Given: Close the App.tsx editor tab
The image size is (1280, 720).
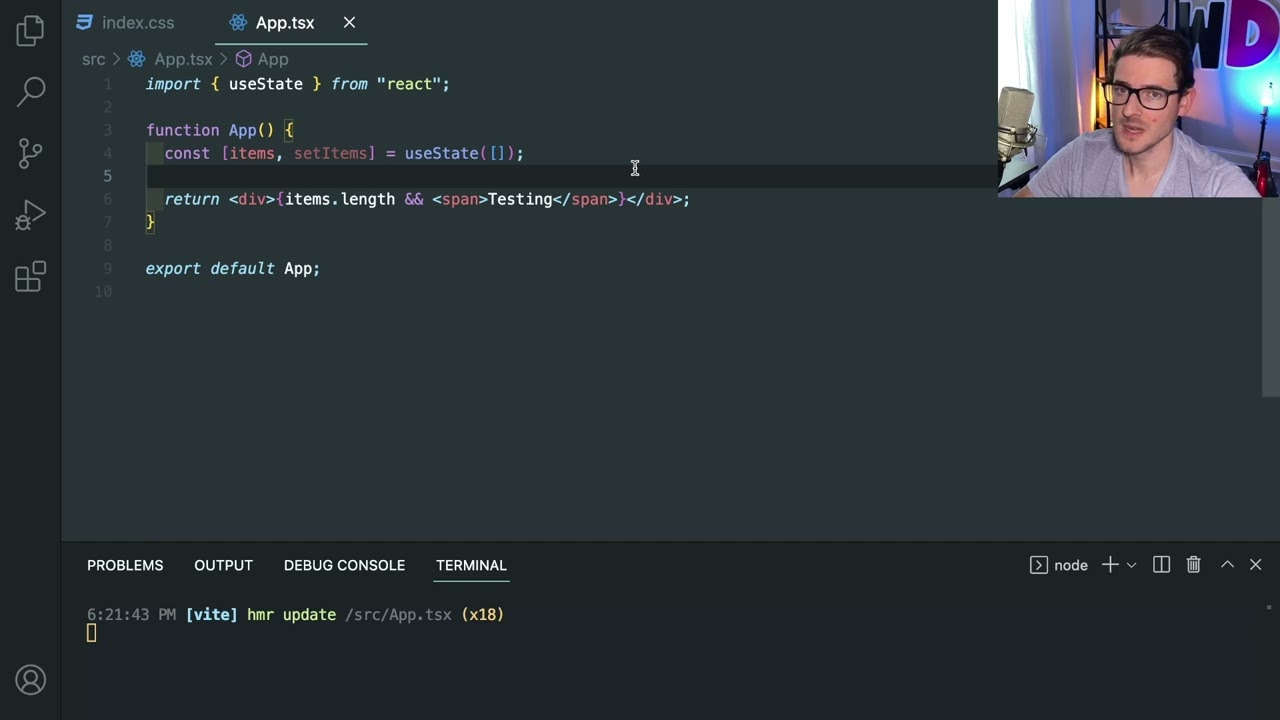Looking at the screenshot, I should pos(349,22).
